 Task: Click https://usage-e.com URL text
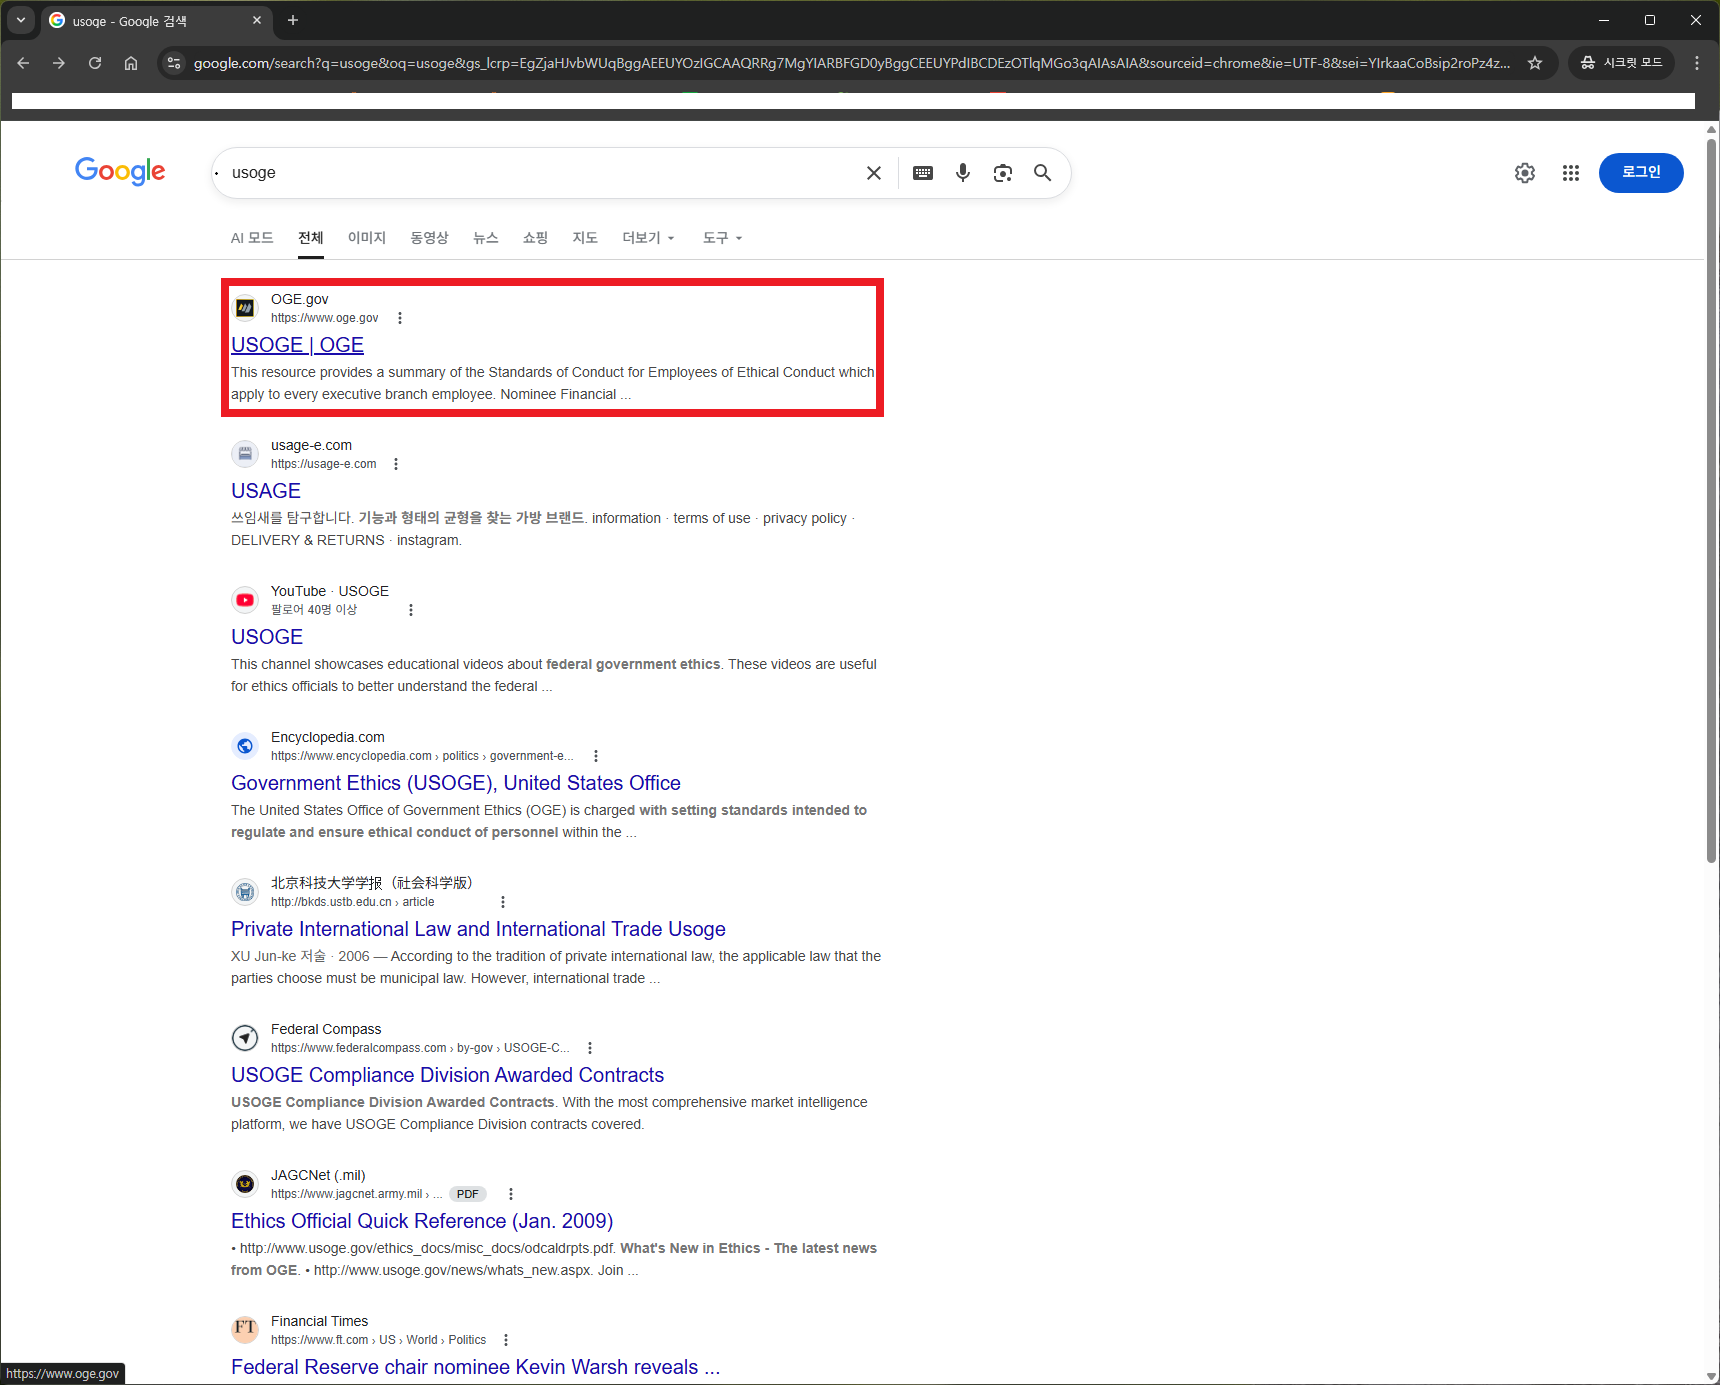pos(324,464)
